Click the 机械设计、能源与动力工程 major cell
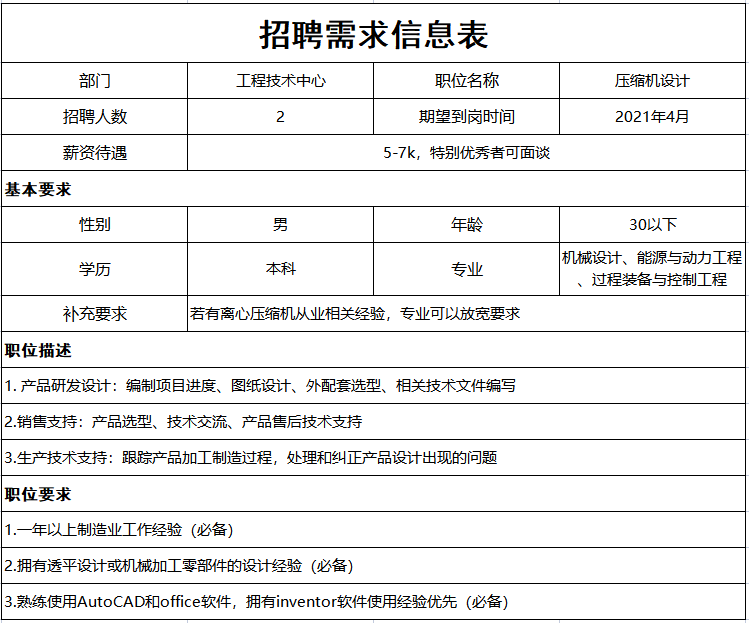The width and height of the screenshot is (749, 623). point(652,269)
